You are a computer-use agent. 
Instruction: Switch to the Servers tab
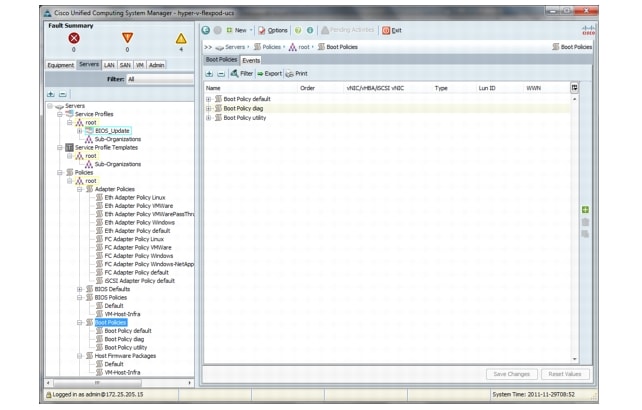89,65
